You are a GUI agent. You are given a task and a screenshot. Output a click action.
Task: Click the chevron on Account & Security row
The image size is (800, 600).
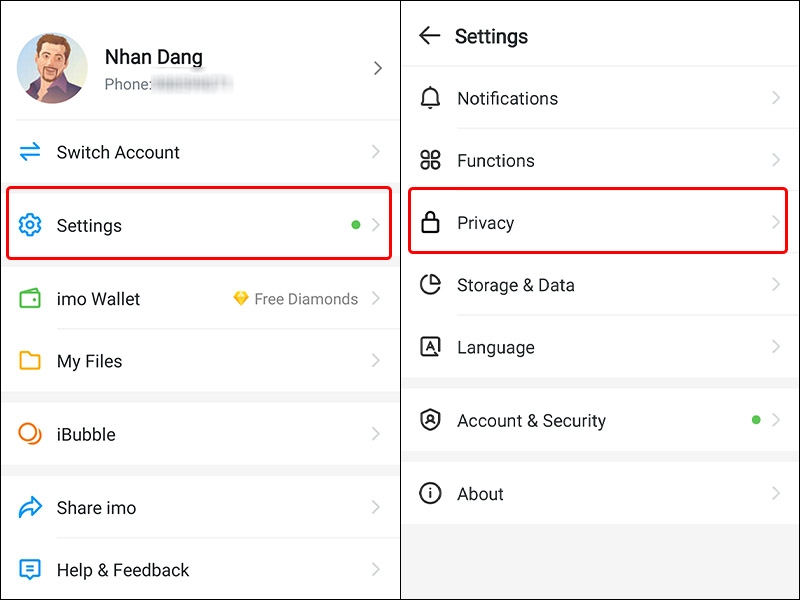click(776, 419)
